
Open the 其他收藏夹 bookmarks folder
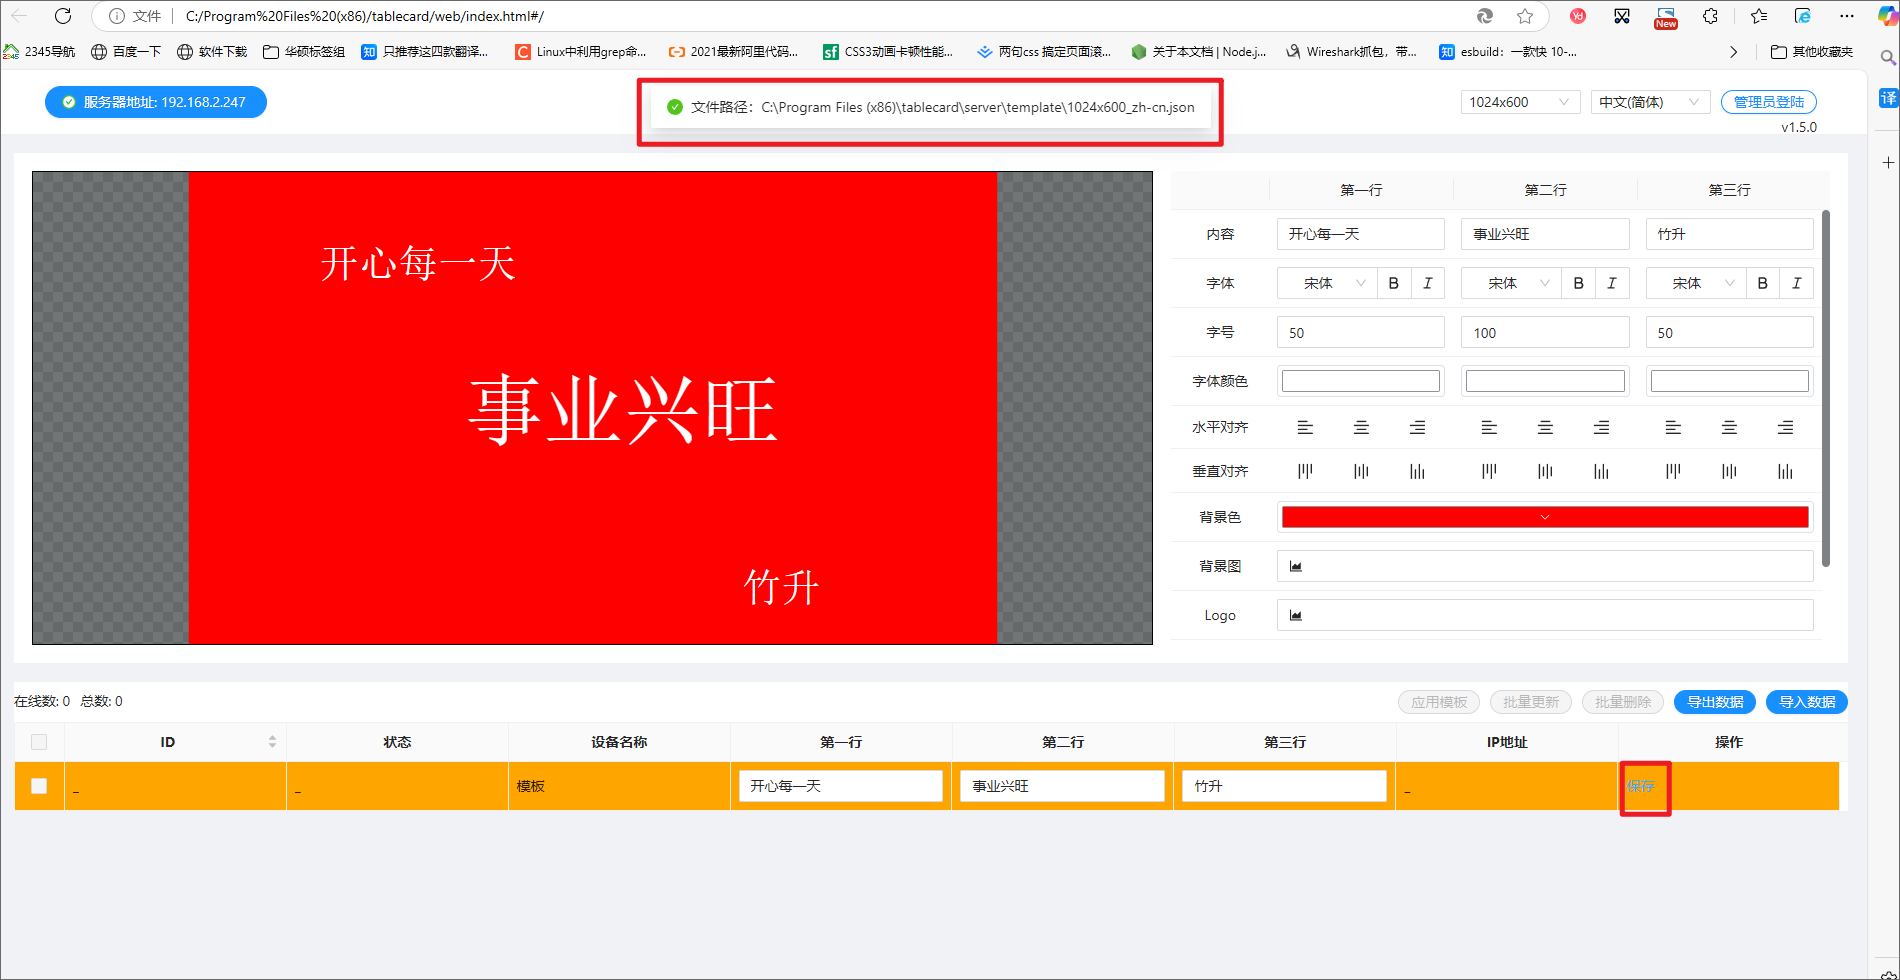click(1811, 52)
